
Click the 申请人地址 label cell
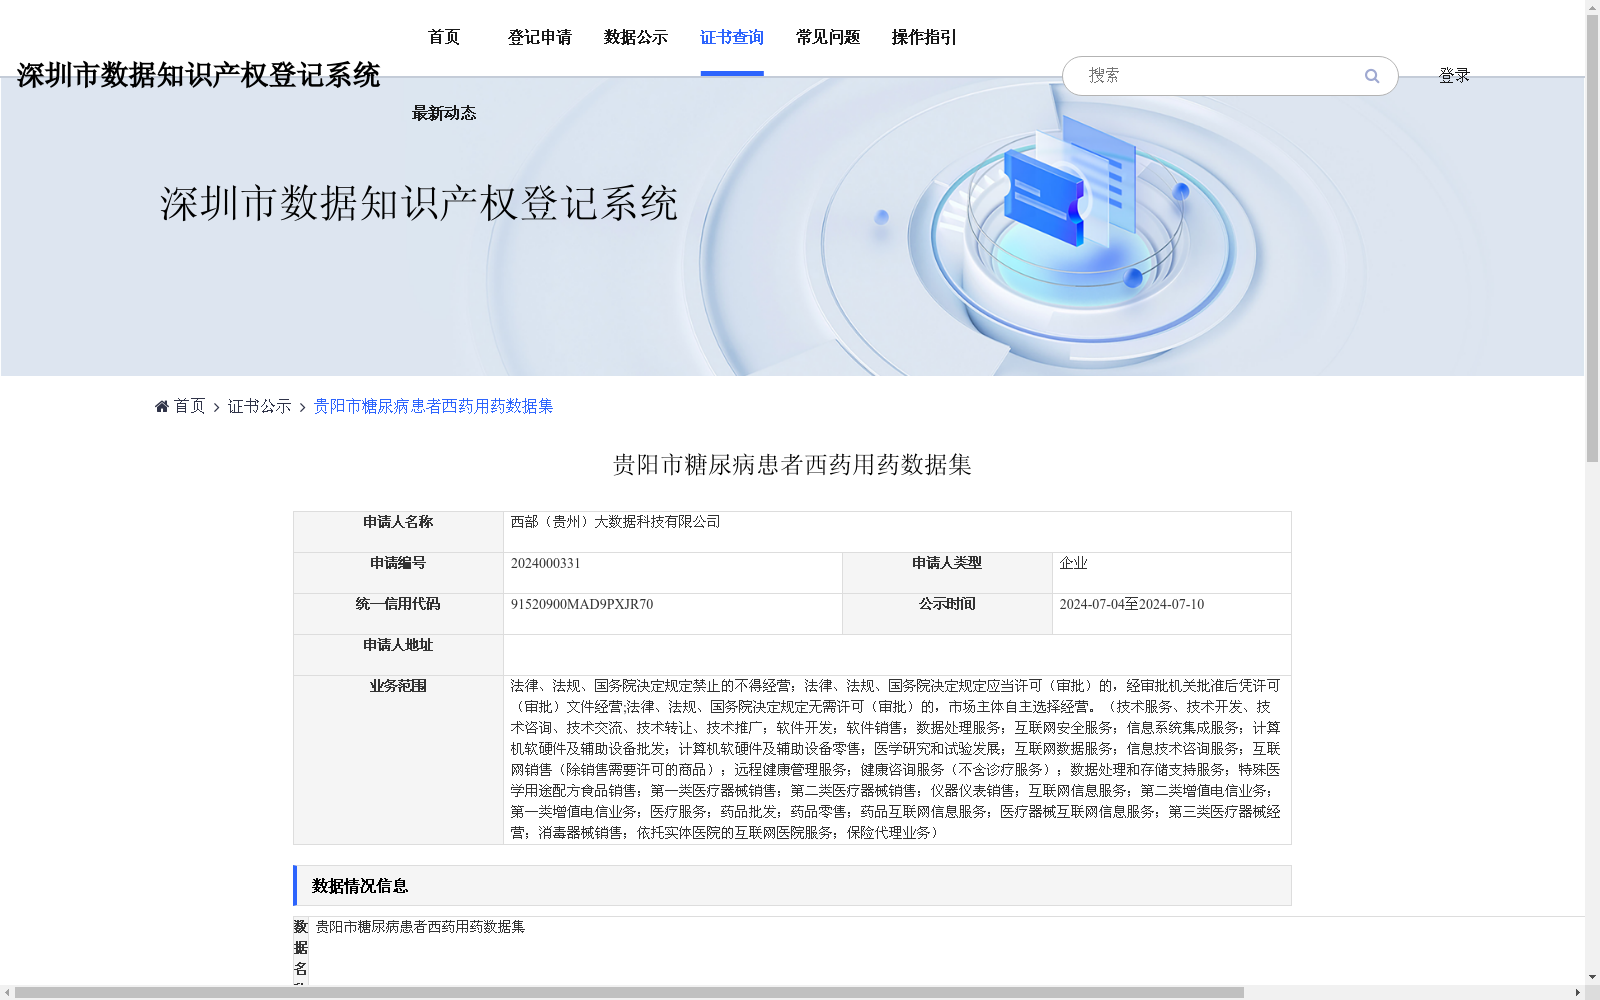coord(398,655)
